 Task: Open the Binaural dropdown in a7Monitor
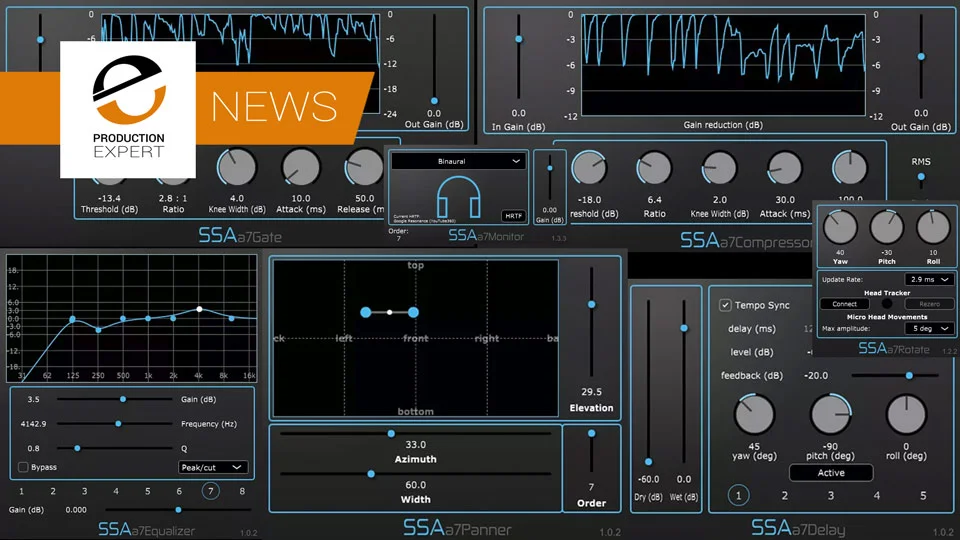pos(458,161)
